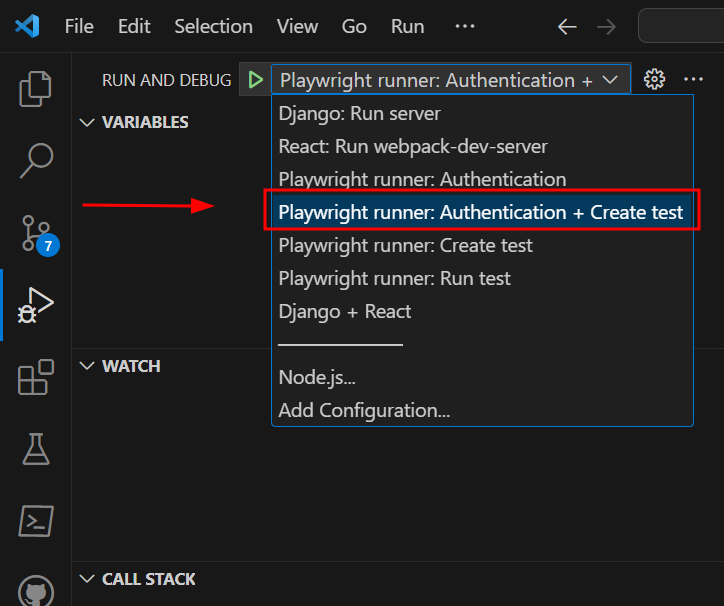Collapse the WATCH section
This screenshot has height=606, width=724.
(87, 366)
